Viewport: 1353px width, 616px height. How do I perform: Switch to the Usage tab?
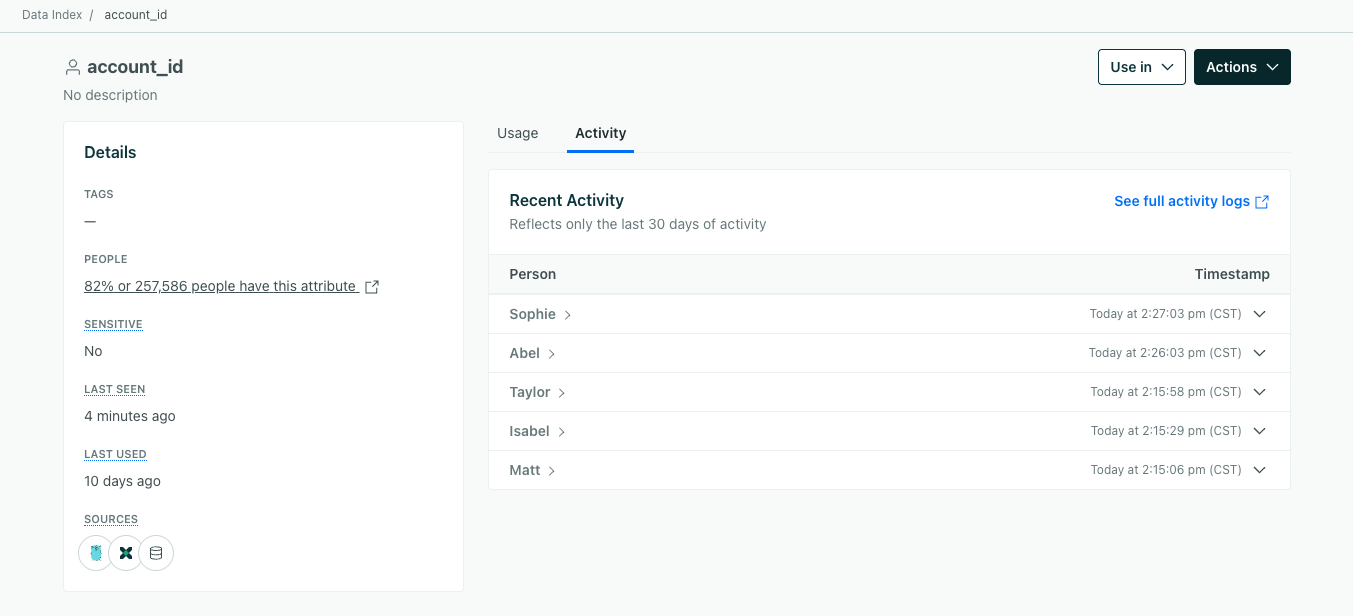click(517, 132)
